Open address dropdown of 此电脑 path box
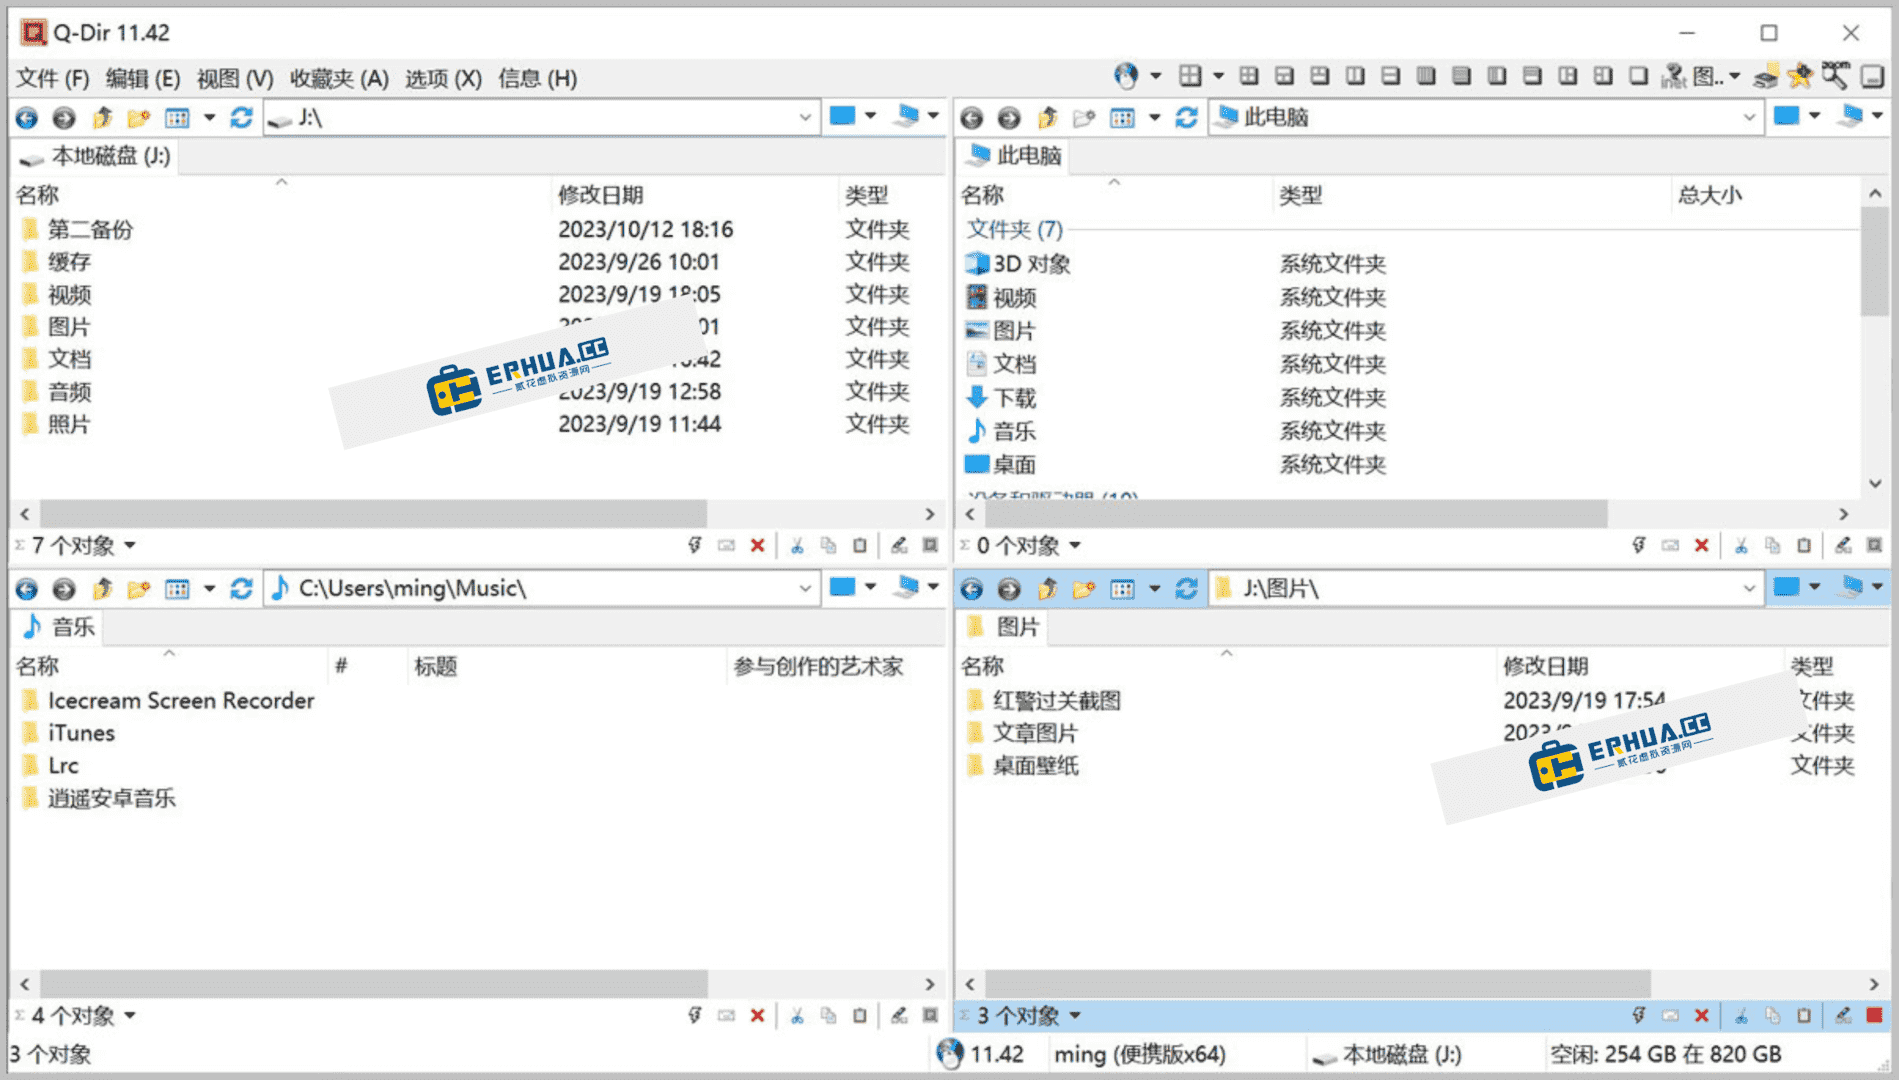Screen dimensions: 1899x1080 tap(1749, 118)
